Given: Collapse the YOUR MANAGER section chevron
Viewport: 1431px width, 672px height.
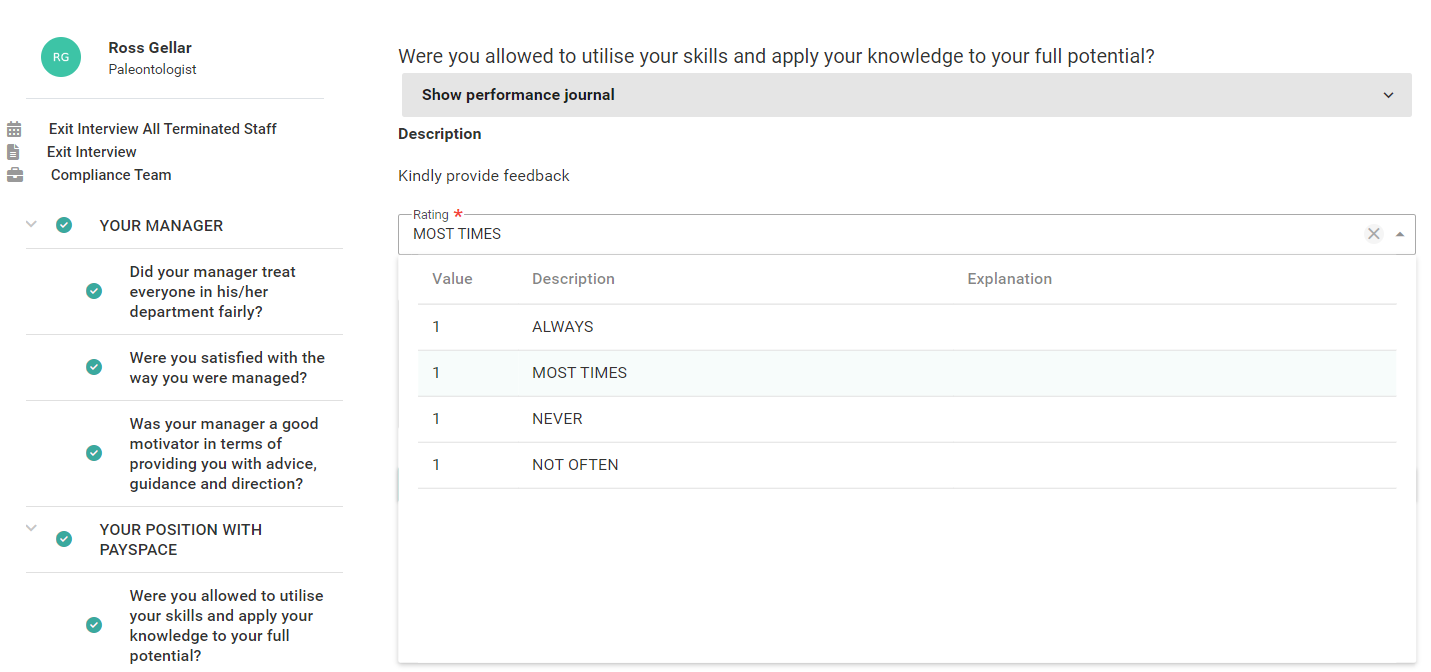Looking at the screenshot, I should (31, 224).
